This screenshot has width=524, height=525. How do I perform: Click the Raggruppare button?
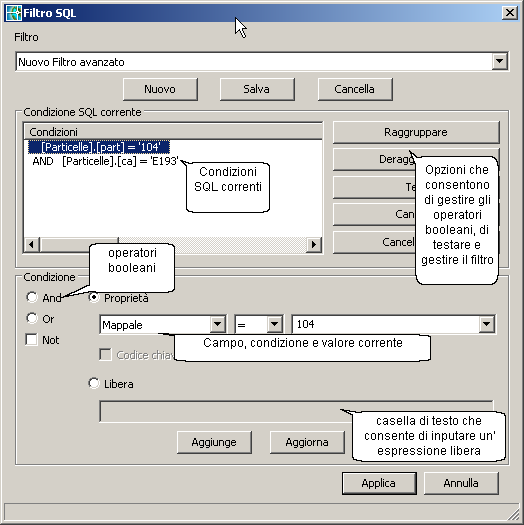pos(416,132)
